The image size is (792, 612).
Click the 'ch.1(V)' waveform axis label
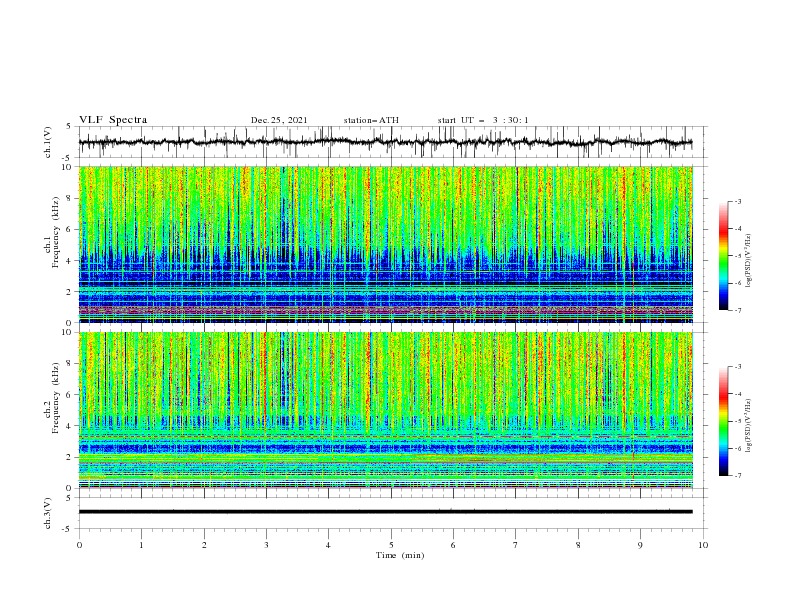coord(48,142)
